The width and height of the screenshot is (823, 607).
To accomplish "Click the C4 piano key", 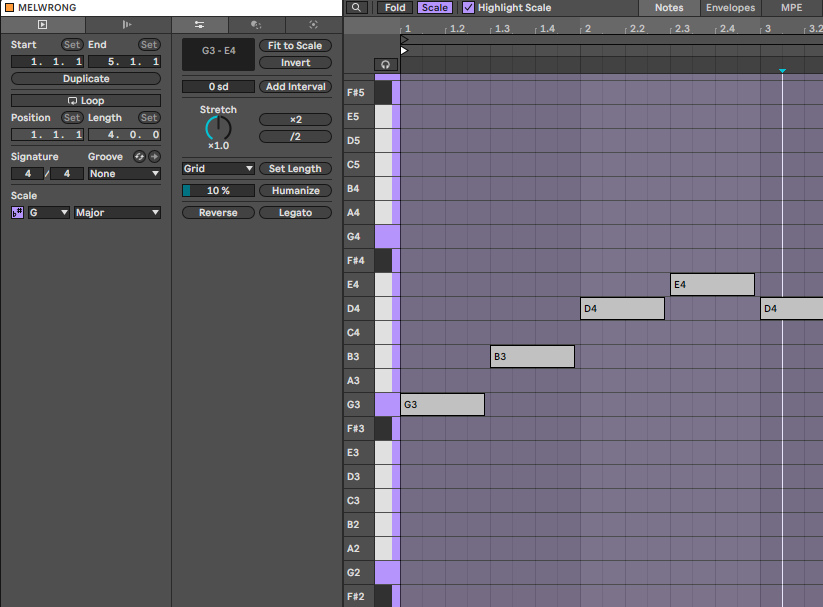I will point(384,332).
